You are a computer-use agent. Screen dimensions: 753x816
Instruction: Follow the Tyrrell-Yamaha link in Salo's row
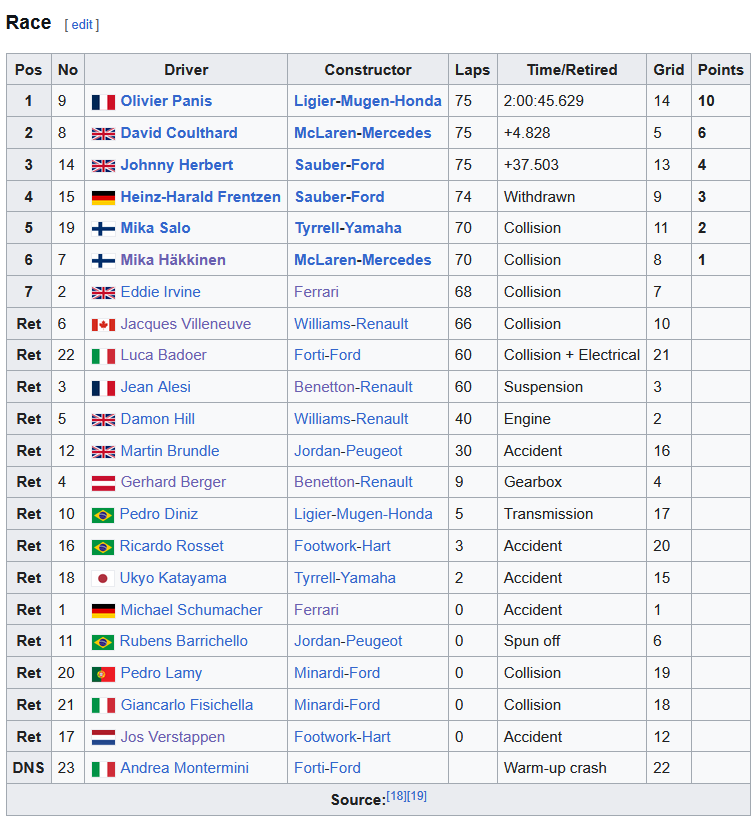pyautogui.click(x=348, y=228)
